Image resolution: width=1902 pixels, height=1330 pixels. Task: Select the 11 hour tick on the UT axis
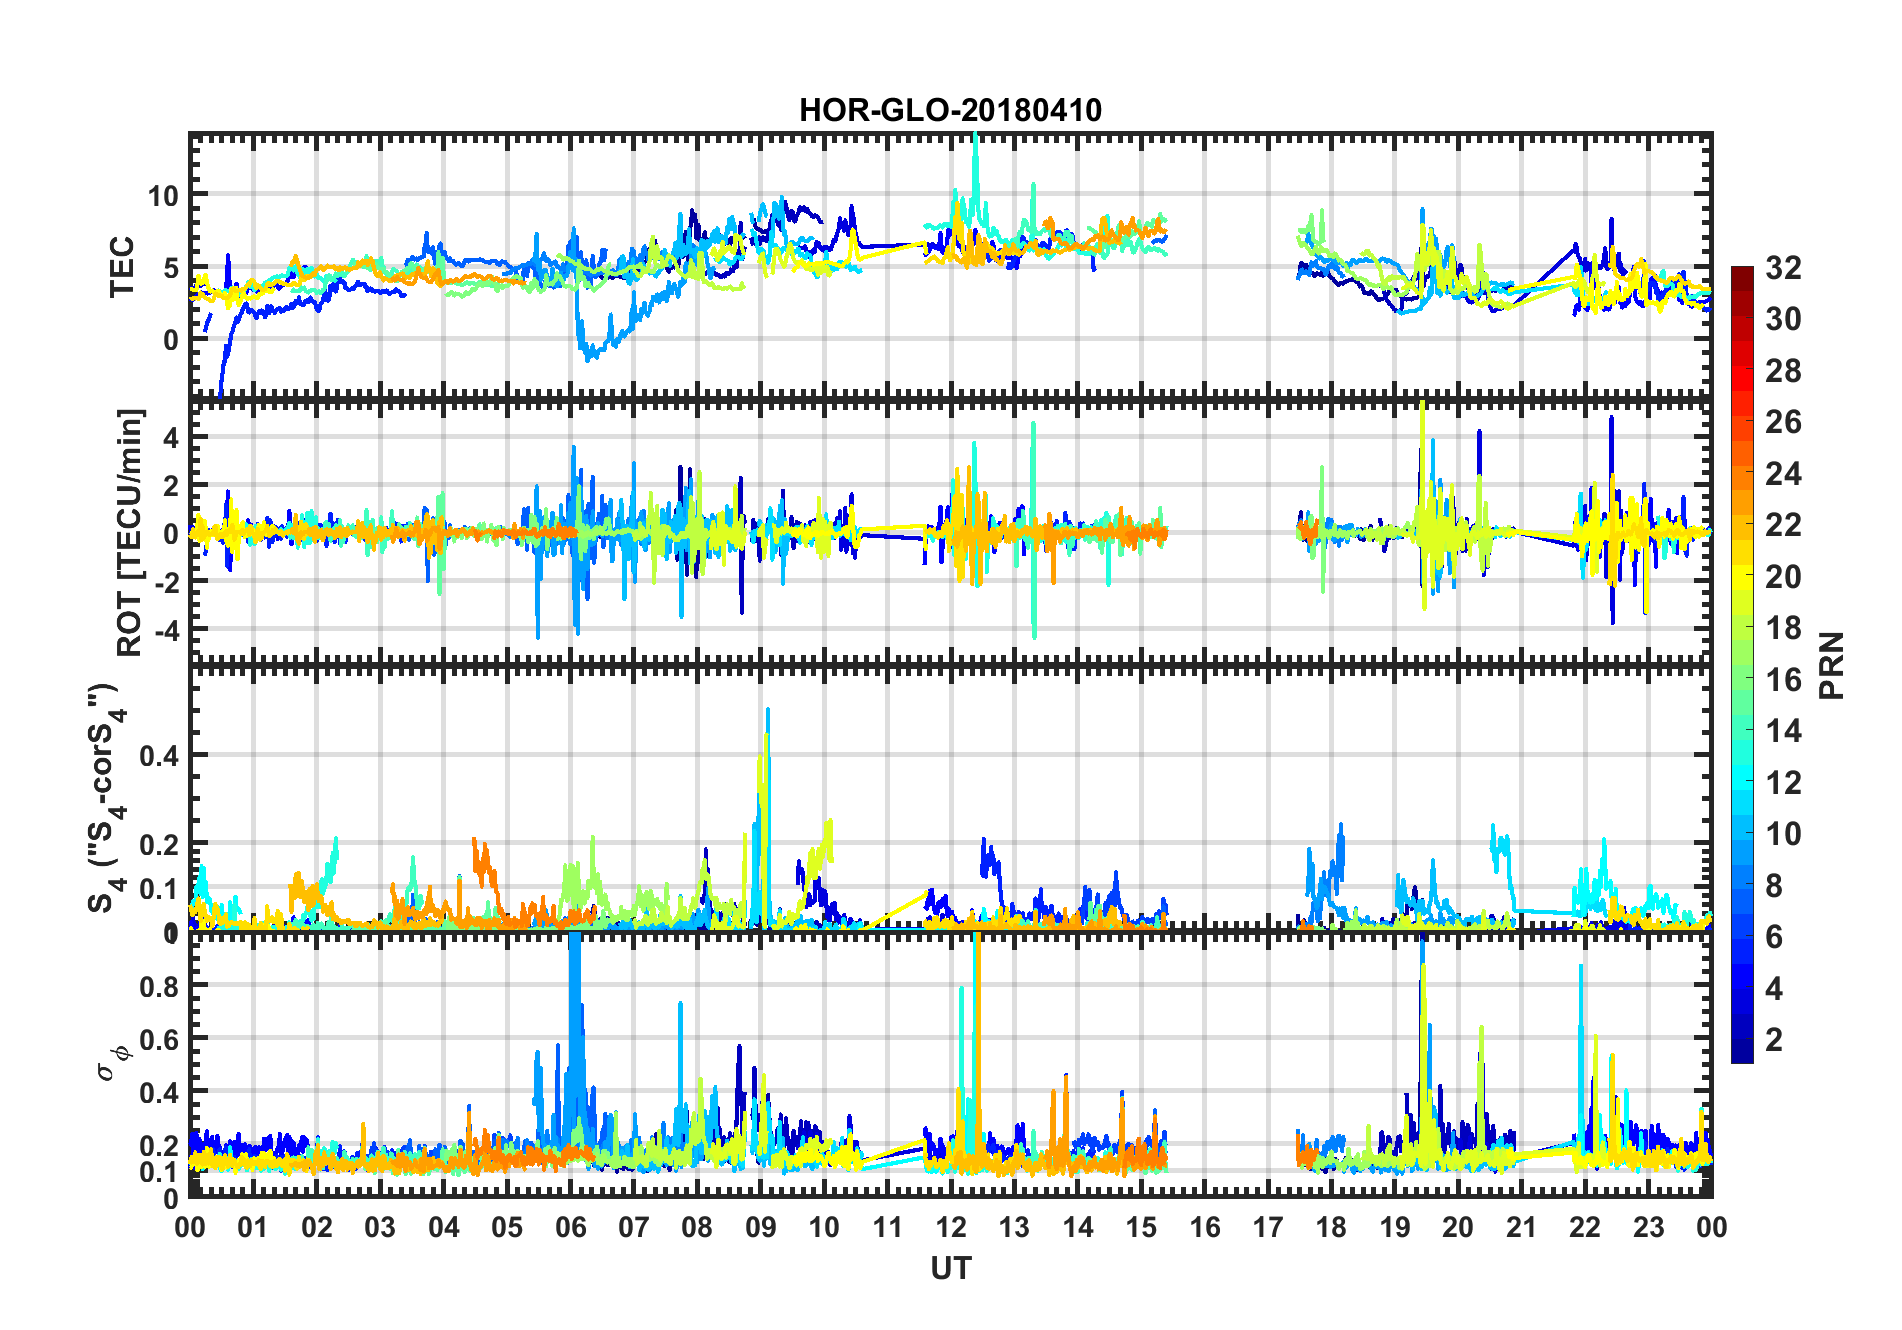pyautogui.click(x=888, y=1228)
